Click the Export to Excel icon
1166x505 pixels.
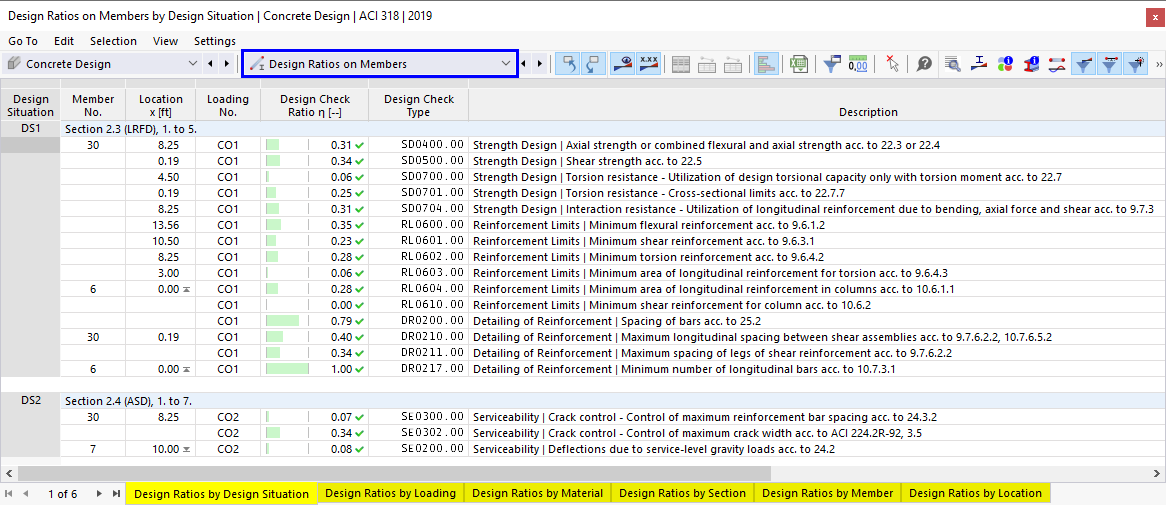pos(799,64)
